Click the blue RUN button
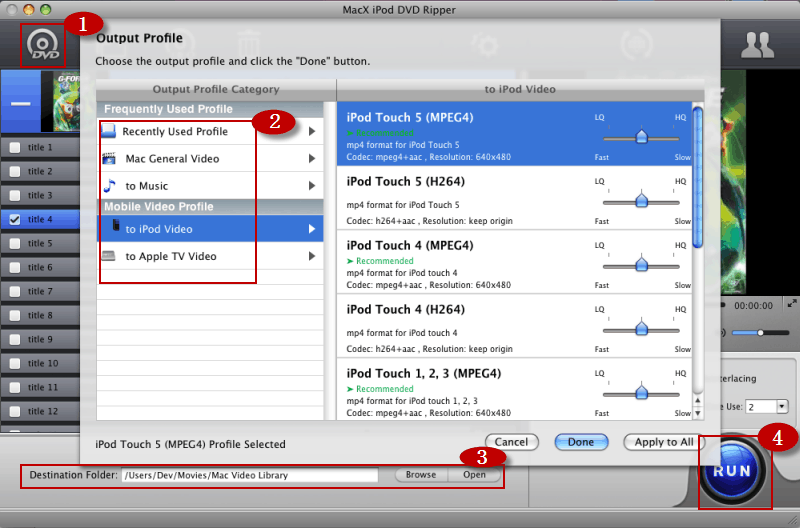Screen dimensions: 800x528 [x=732, y=470]
